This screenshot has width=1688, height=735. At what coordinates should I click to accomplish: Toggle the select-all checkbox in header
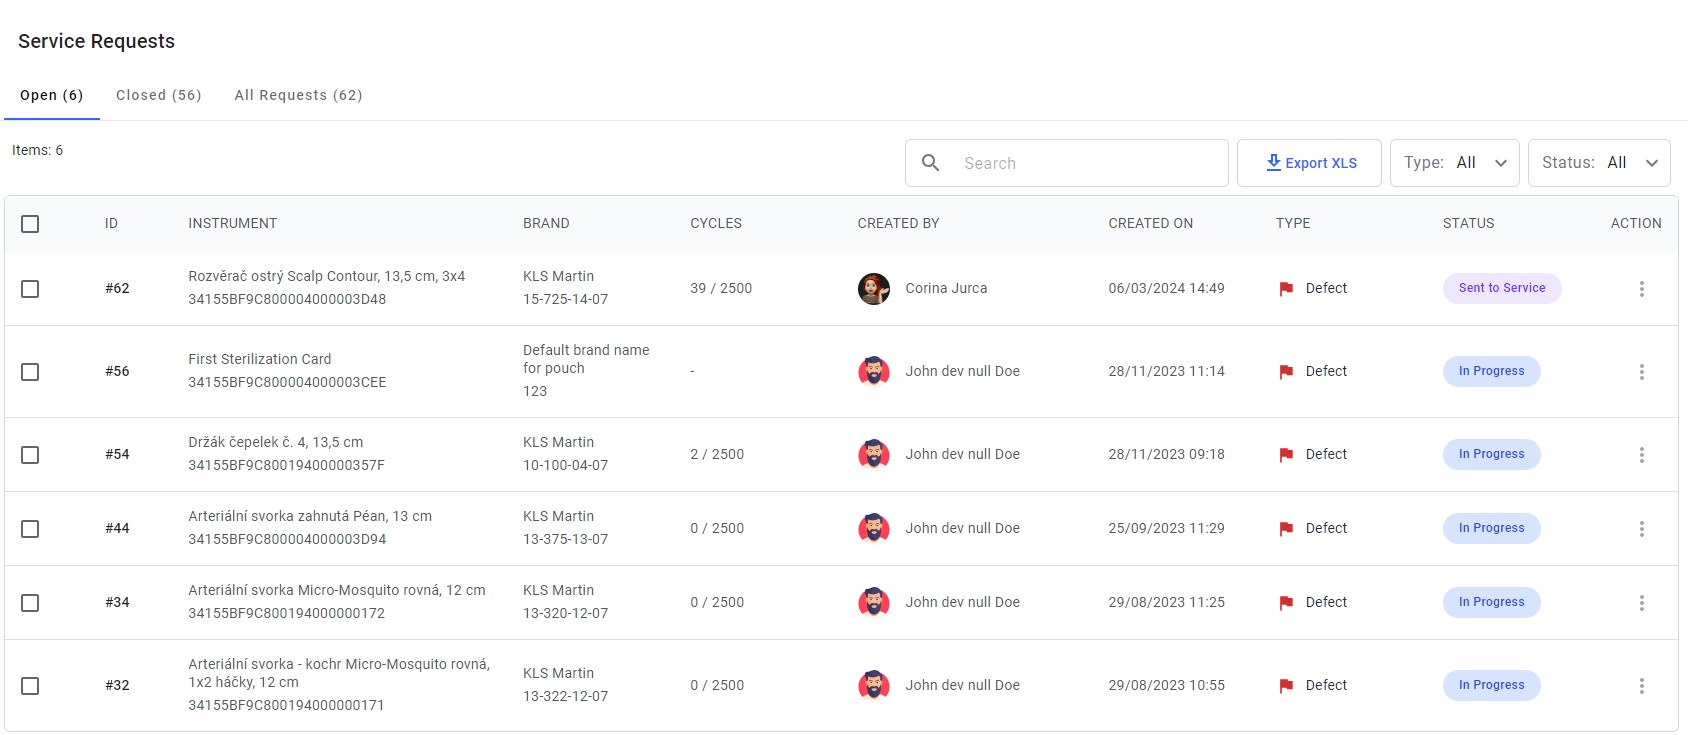coord(30,224)
